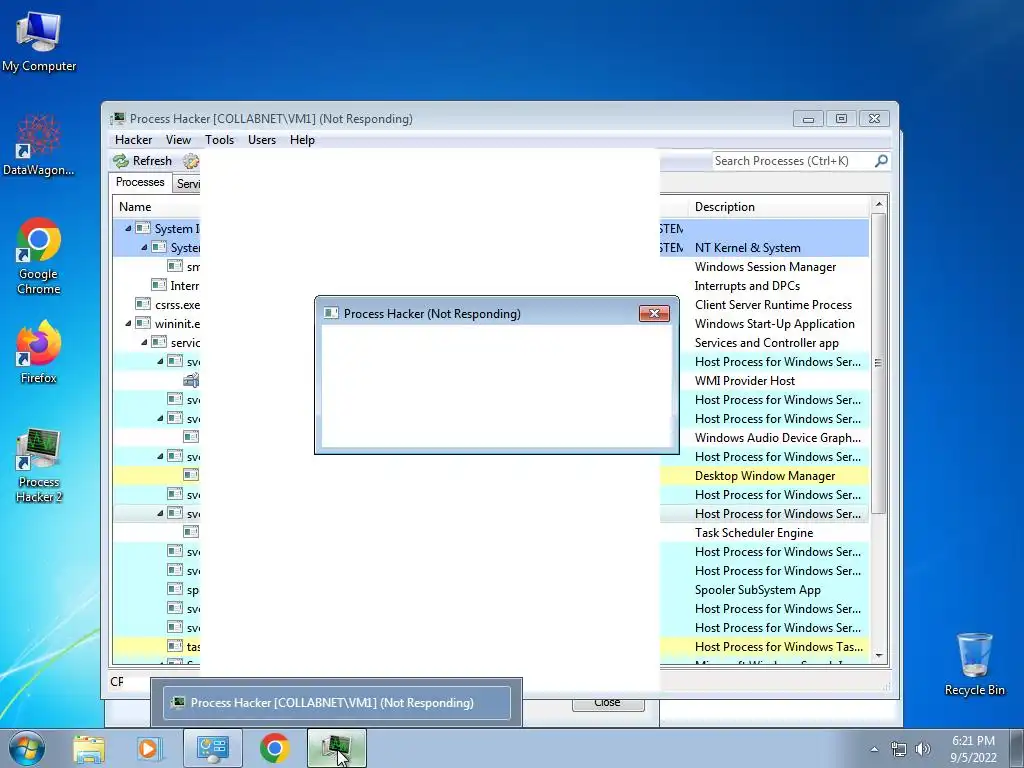Open the DataWagon desktop shortcut
Viewport: 1024px width, 768px height.
39,145
